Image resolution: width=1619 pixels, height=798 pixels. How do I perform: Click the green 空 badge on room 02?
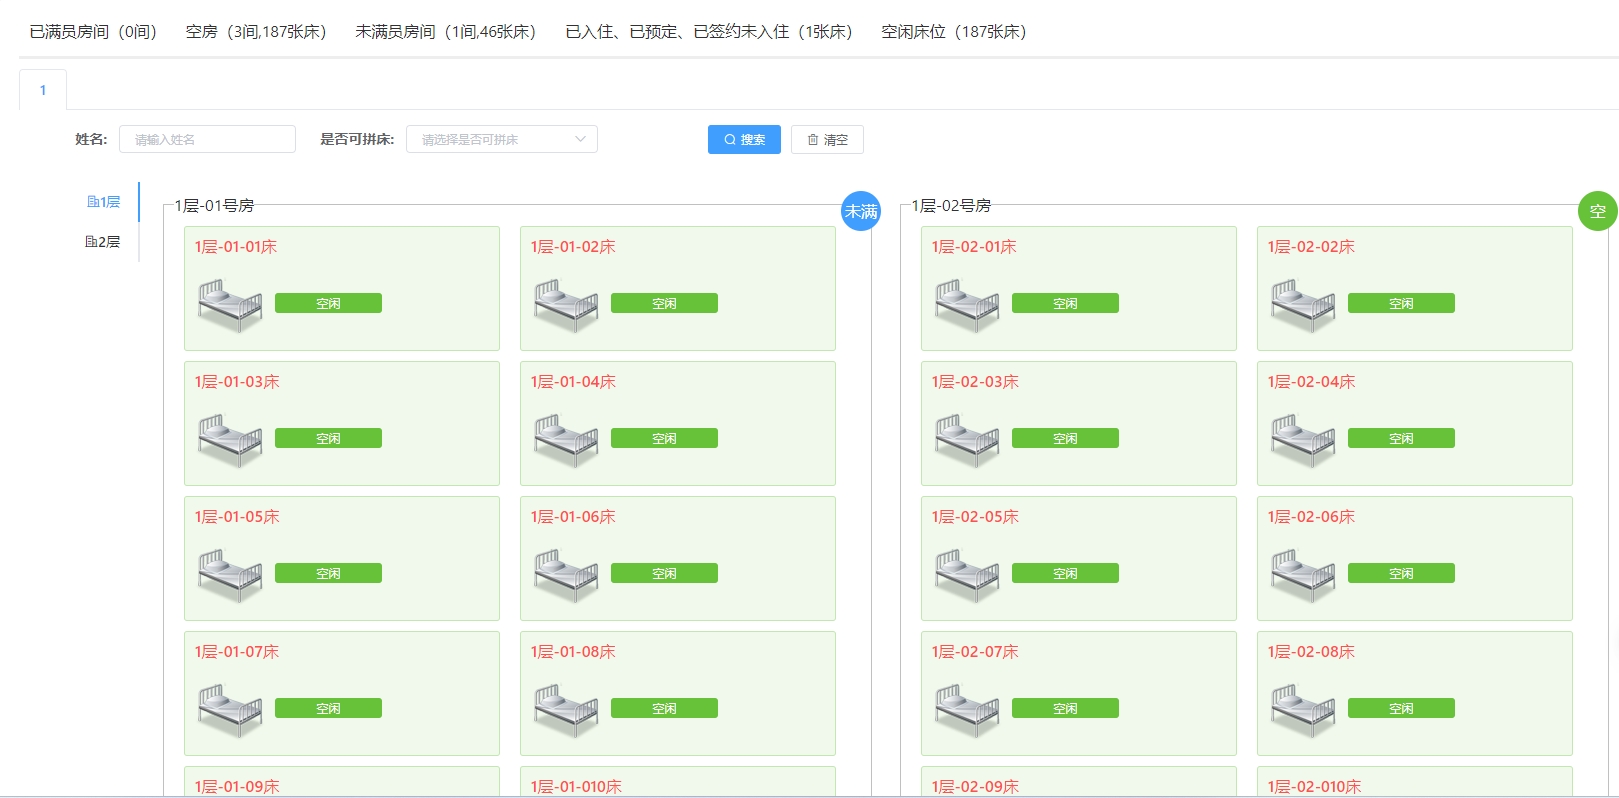[x=1597, y=211]
